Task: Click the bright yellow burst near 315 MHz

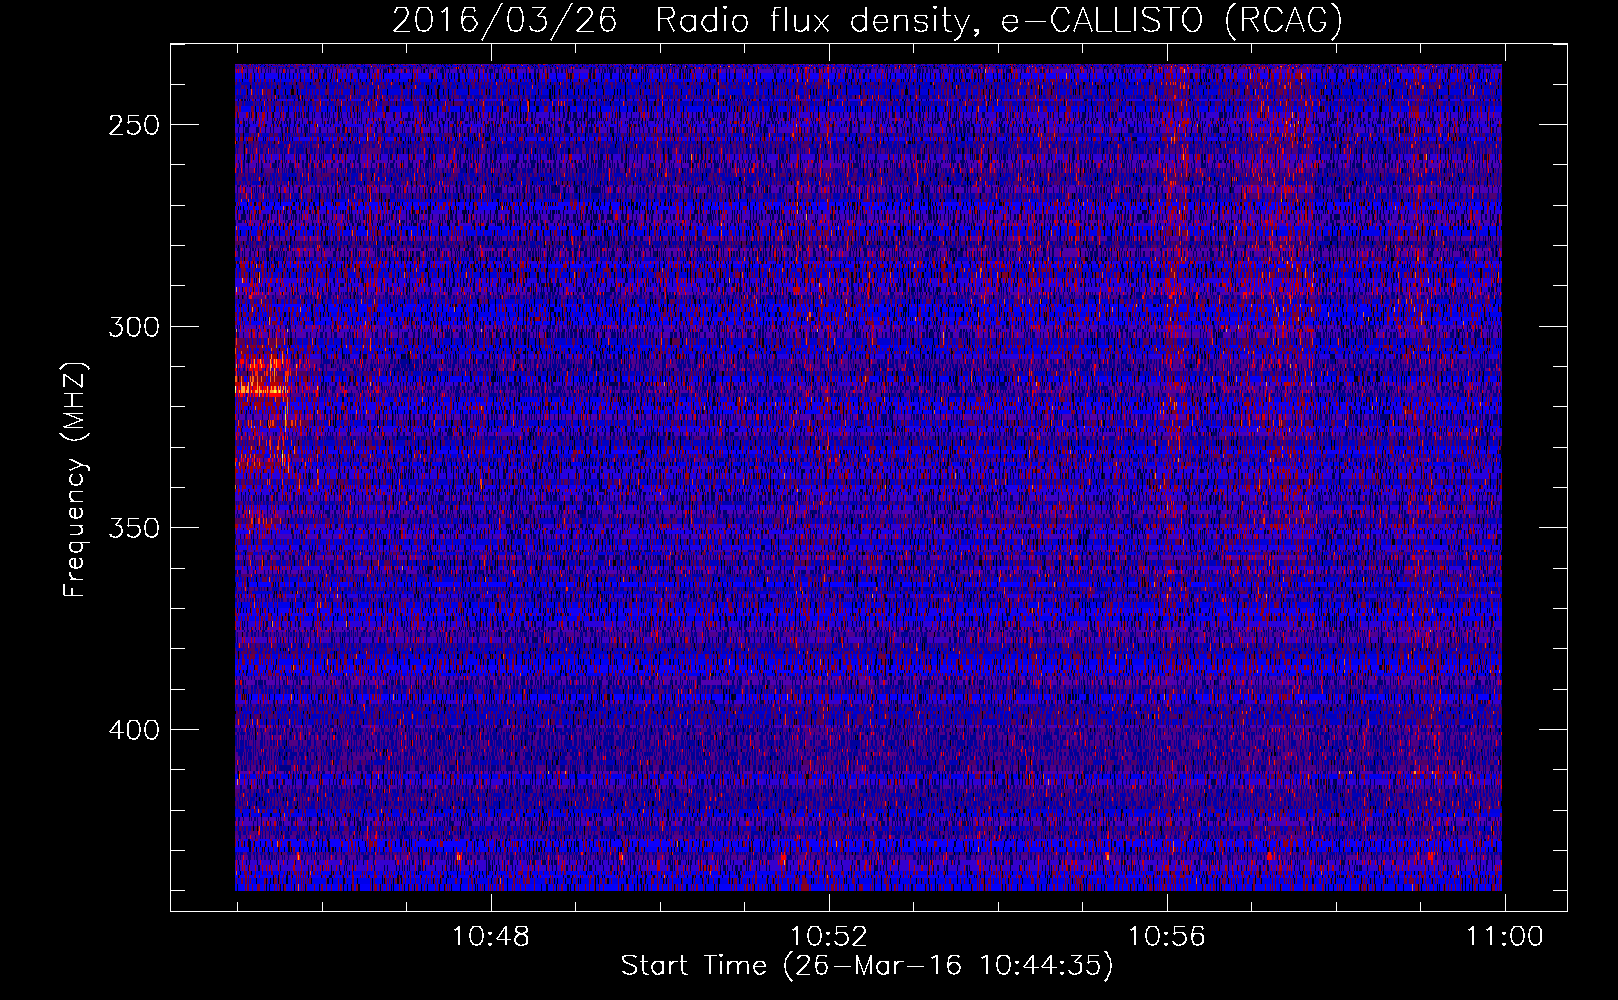Action: click(262, 390)
